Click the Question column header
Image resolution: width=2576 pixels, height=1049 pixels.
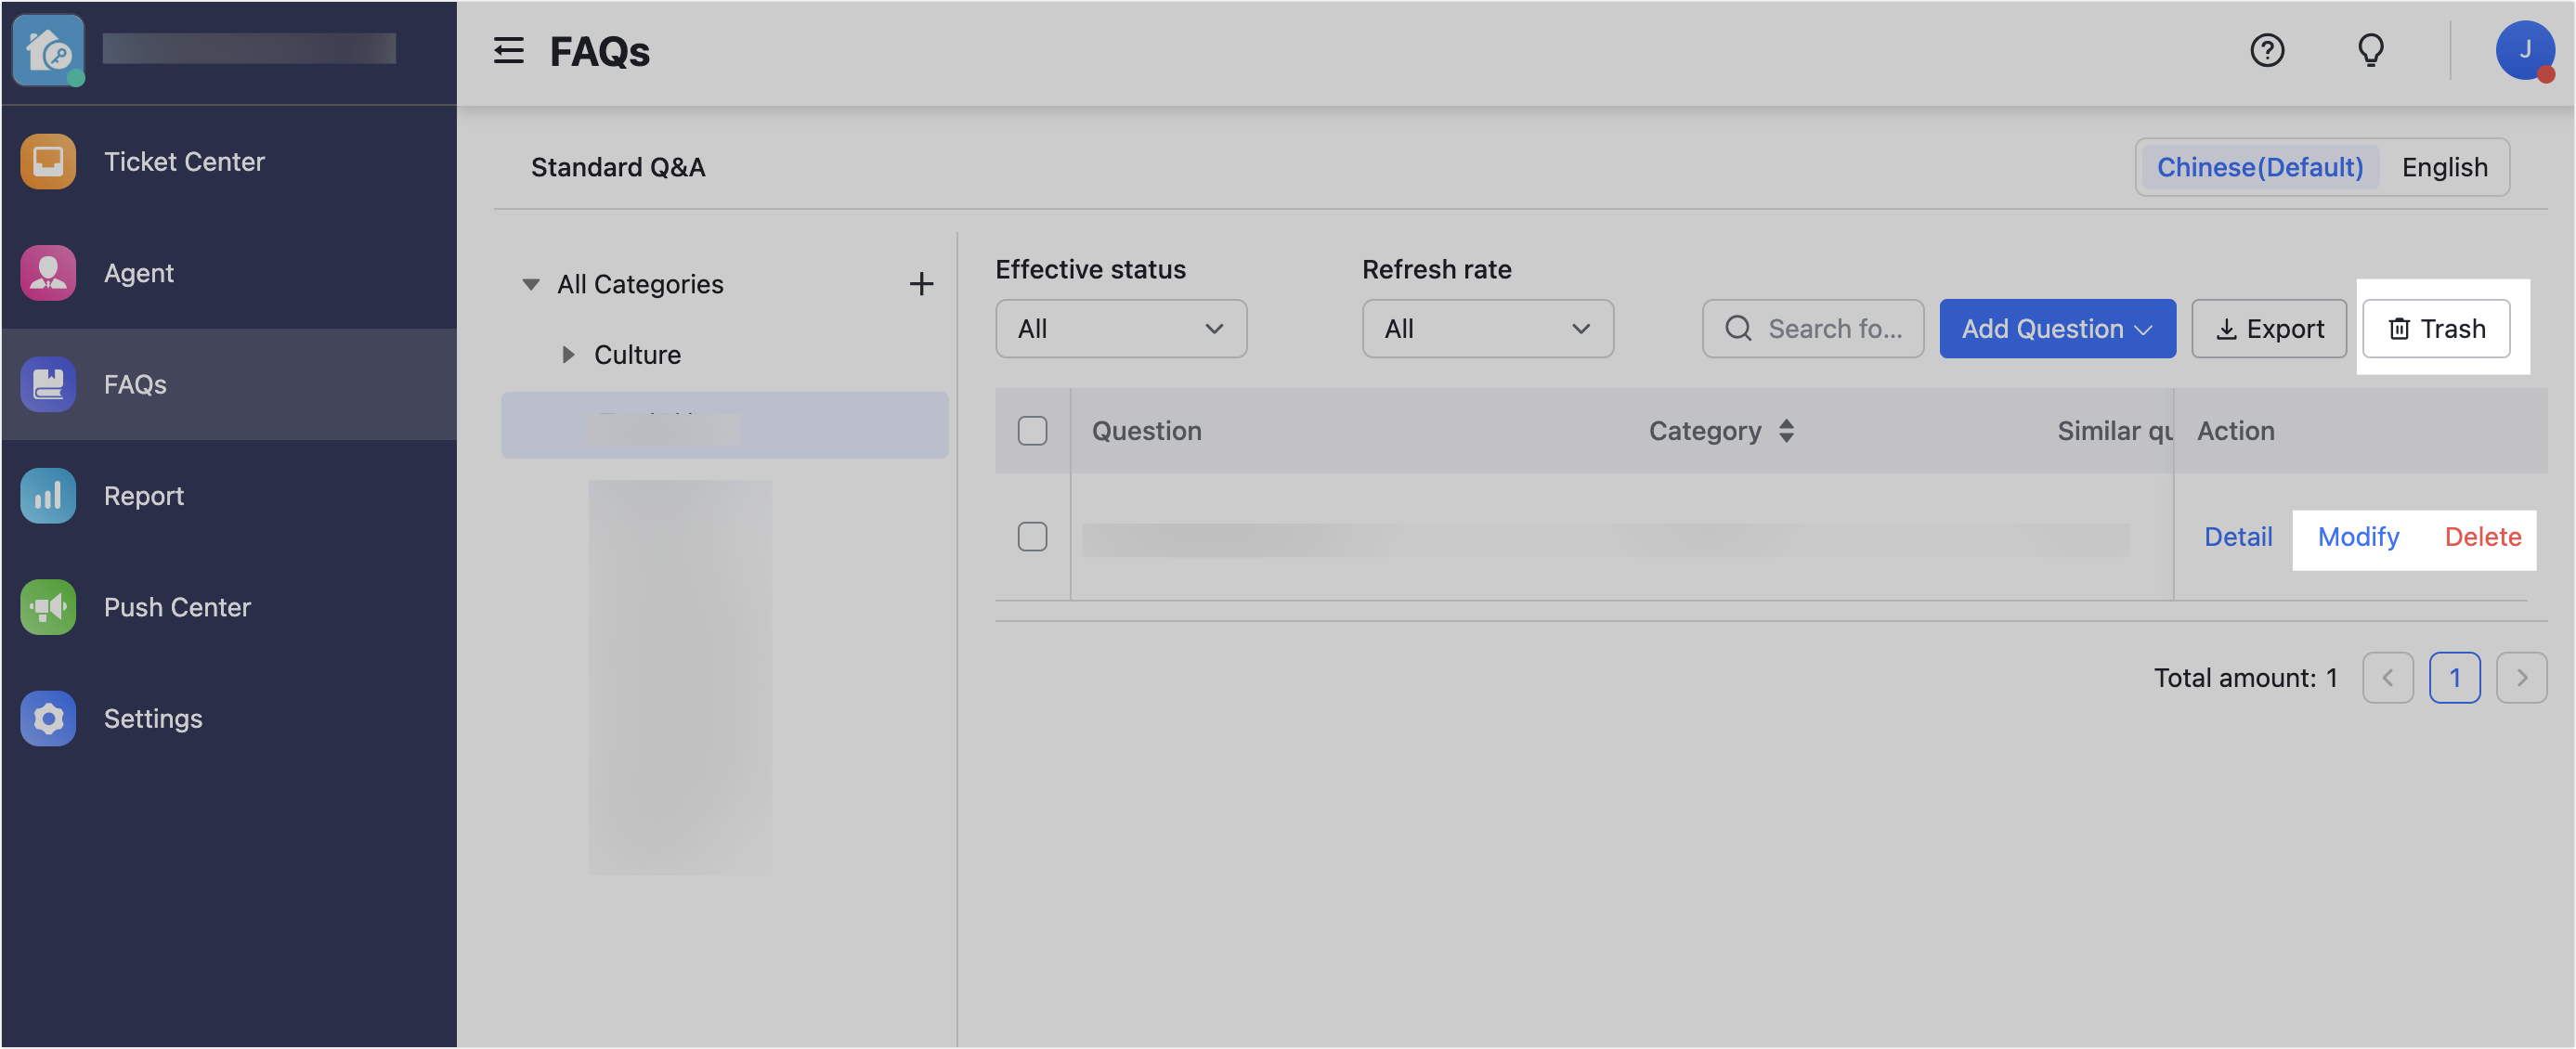pos(1146,431)
